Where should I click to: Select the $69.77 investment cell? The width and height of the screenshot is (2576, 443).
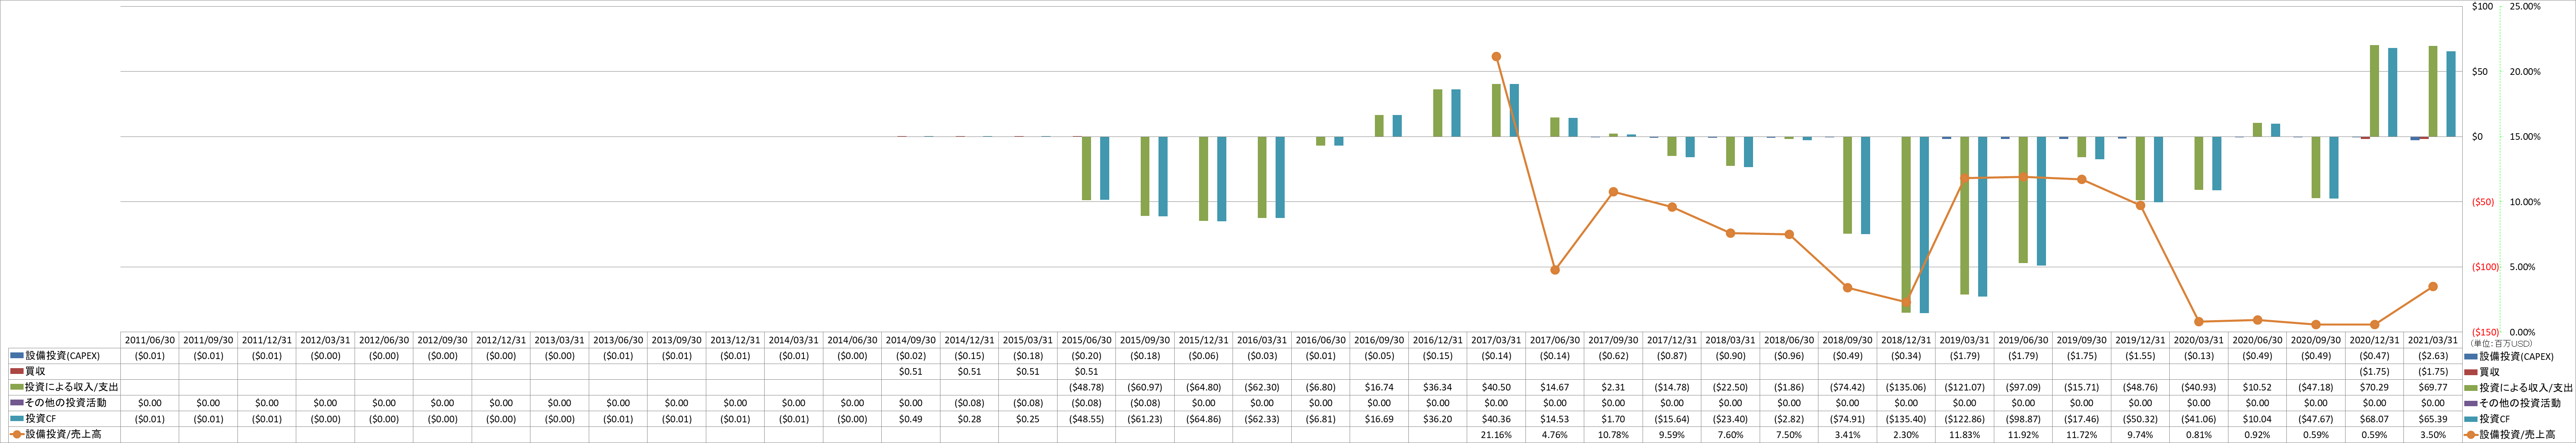pos(2433,387)
